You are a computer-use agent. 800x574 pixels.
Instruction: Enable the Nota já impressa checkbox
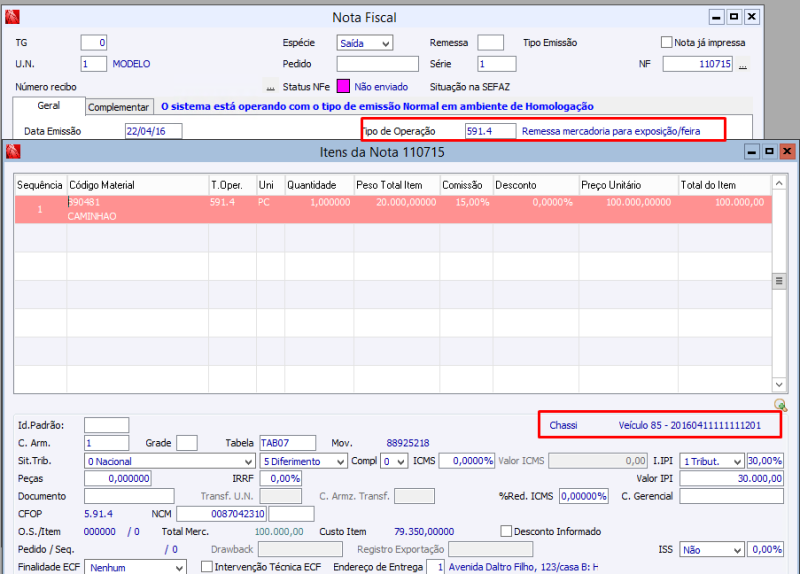(x=667, y=43)
